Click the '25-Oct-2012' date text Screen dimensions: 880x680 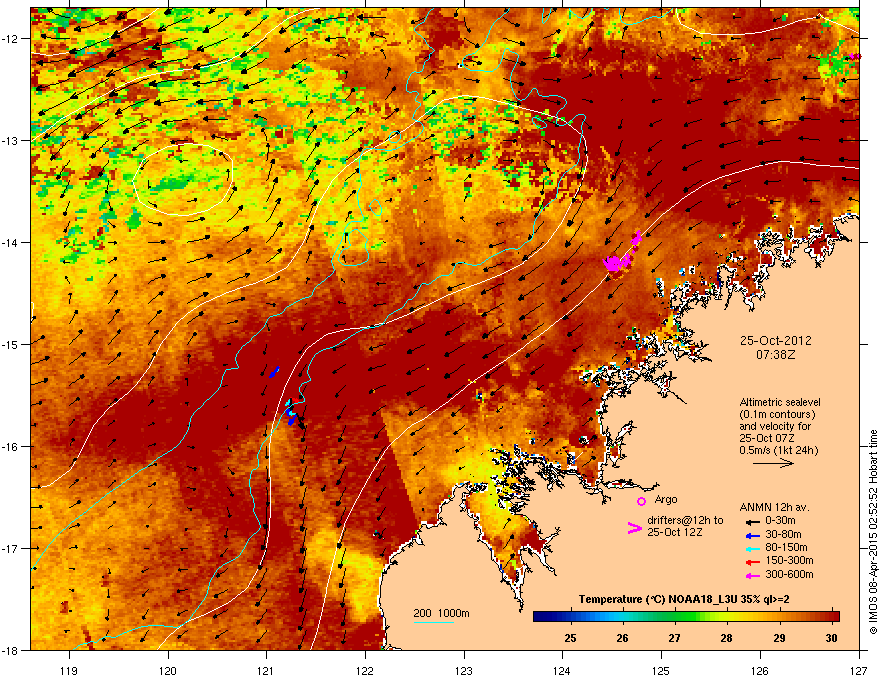776,341
